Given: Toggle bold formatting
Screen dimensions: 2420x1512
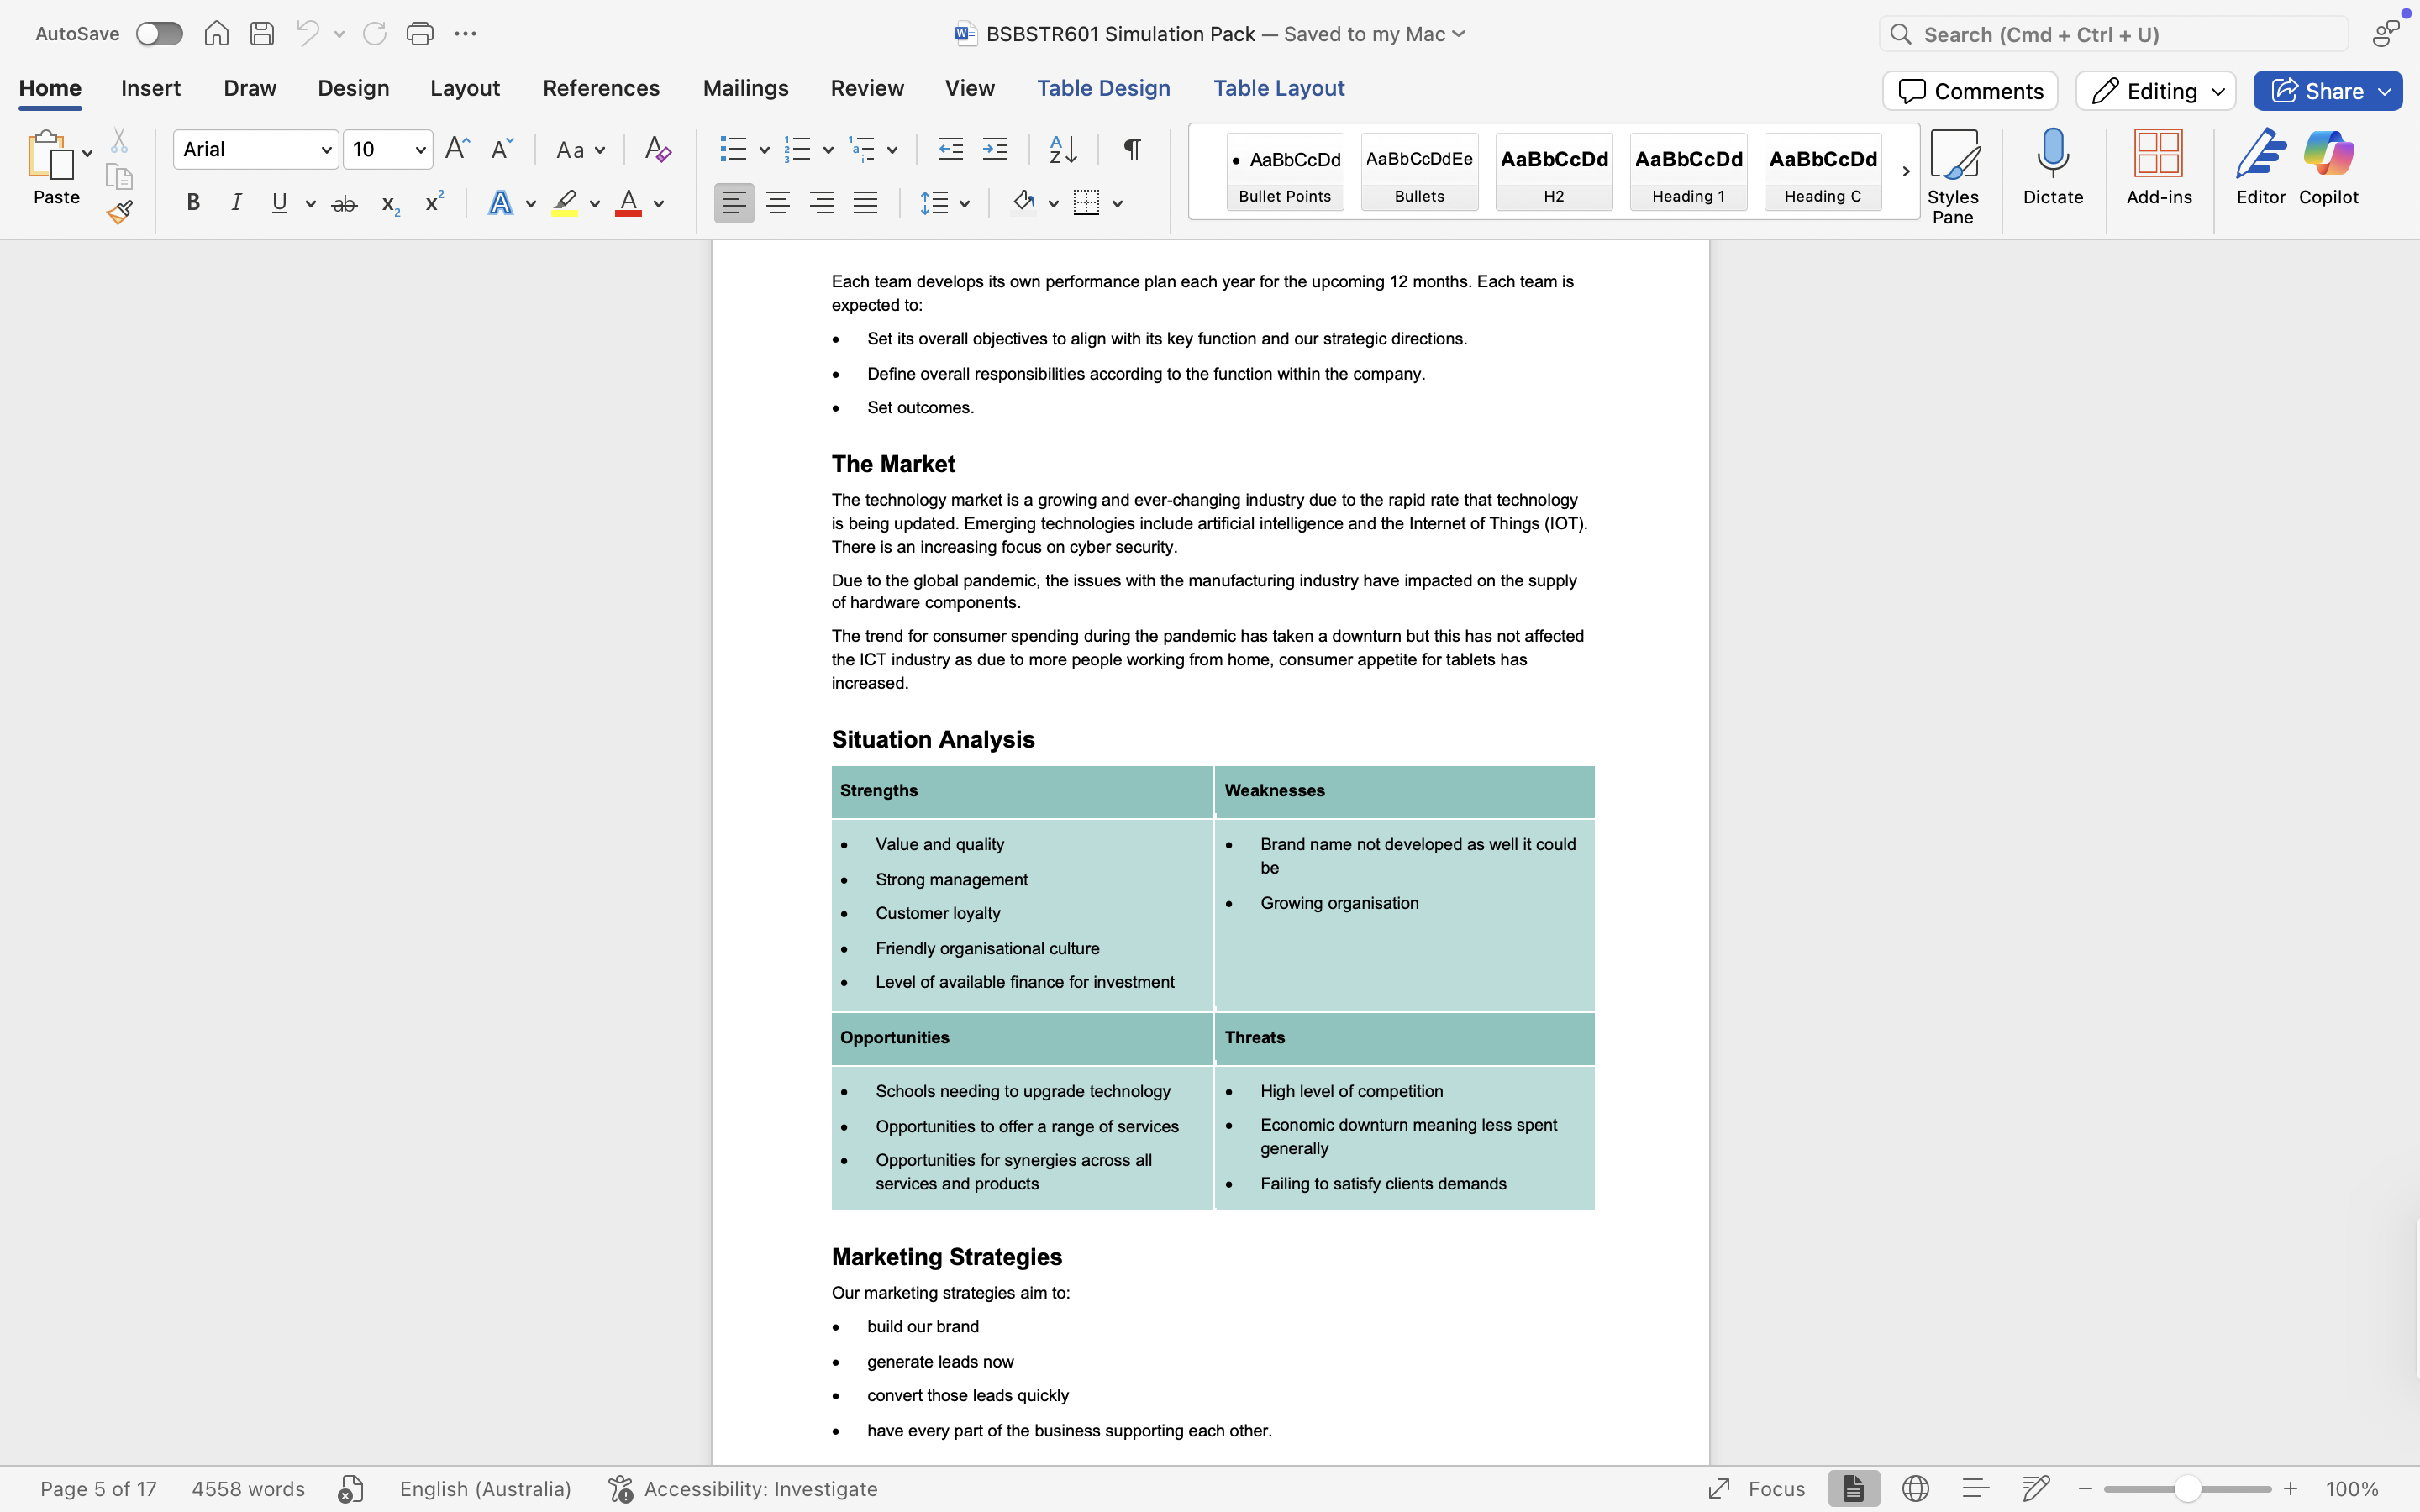Looking at the screenshot, I should pos(193,203).
